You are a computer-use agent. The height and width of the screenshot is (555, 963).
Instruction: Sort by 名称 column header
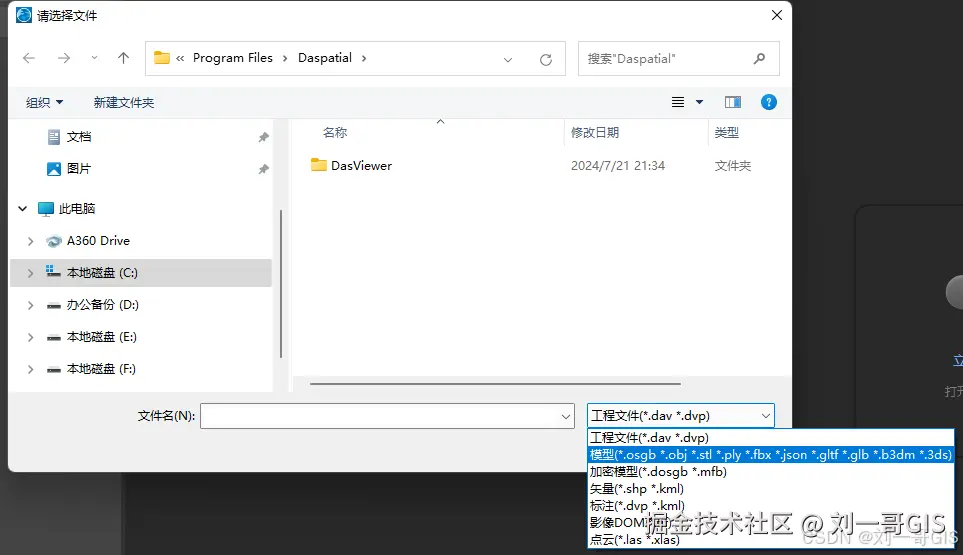pyautogui.click(x=335, y=133)
